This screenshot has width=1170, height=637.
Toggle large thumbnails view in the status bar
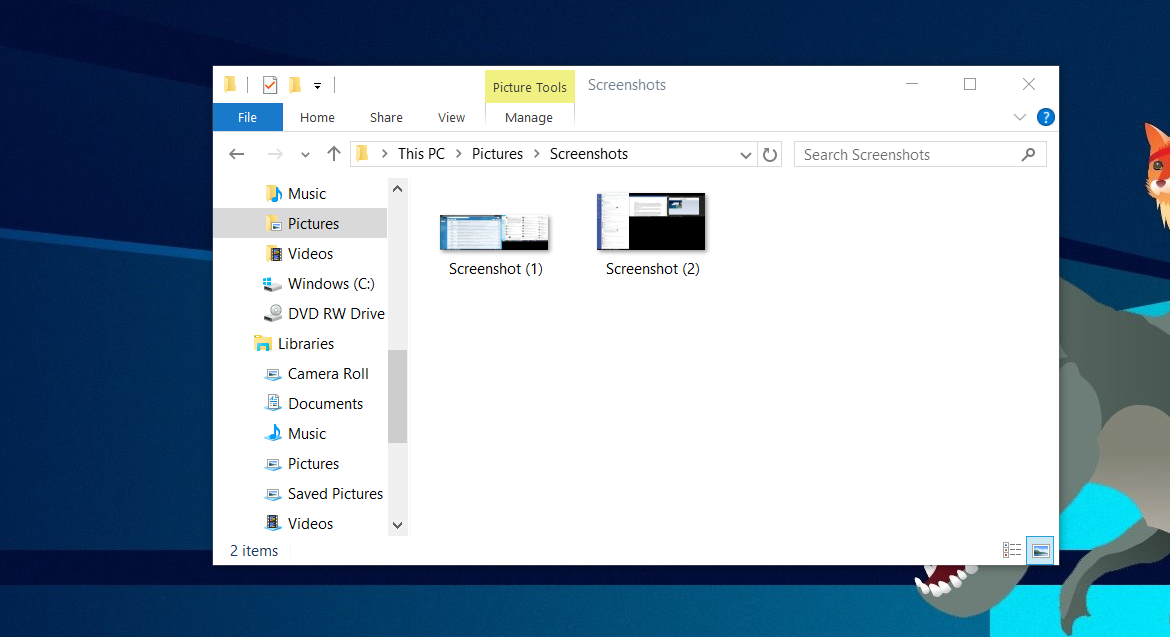1039,550
